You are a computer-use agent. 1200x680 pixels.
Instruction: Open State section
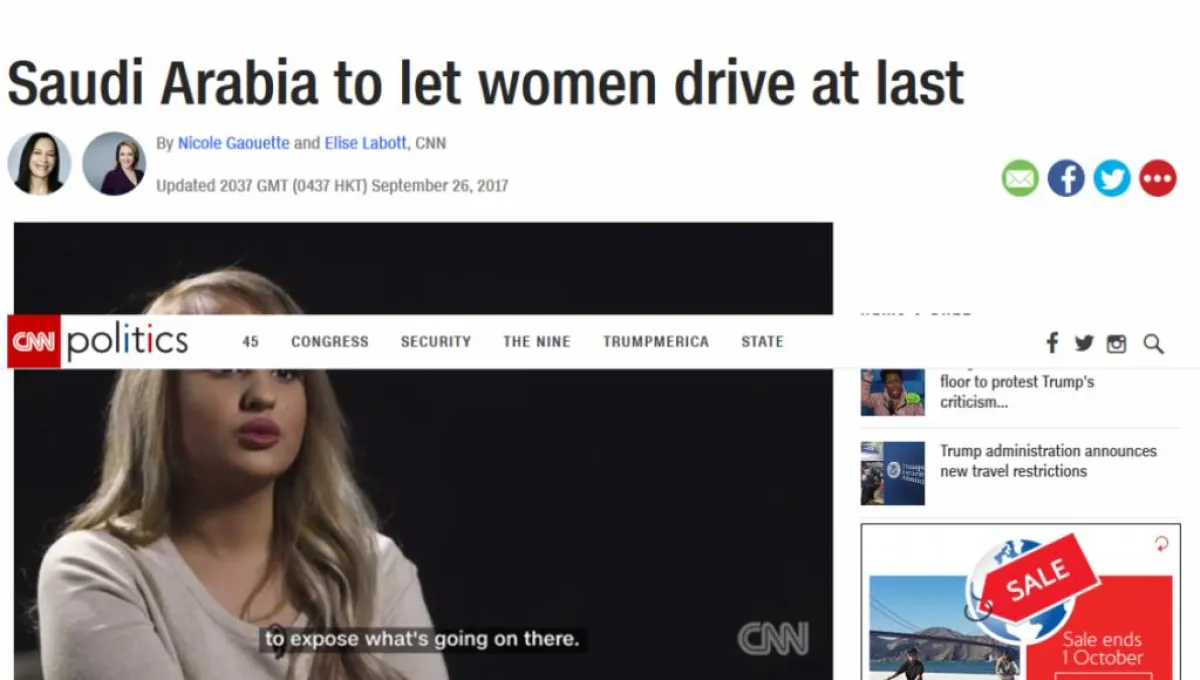(x=762, y=342)
